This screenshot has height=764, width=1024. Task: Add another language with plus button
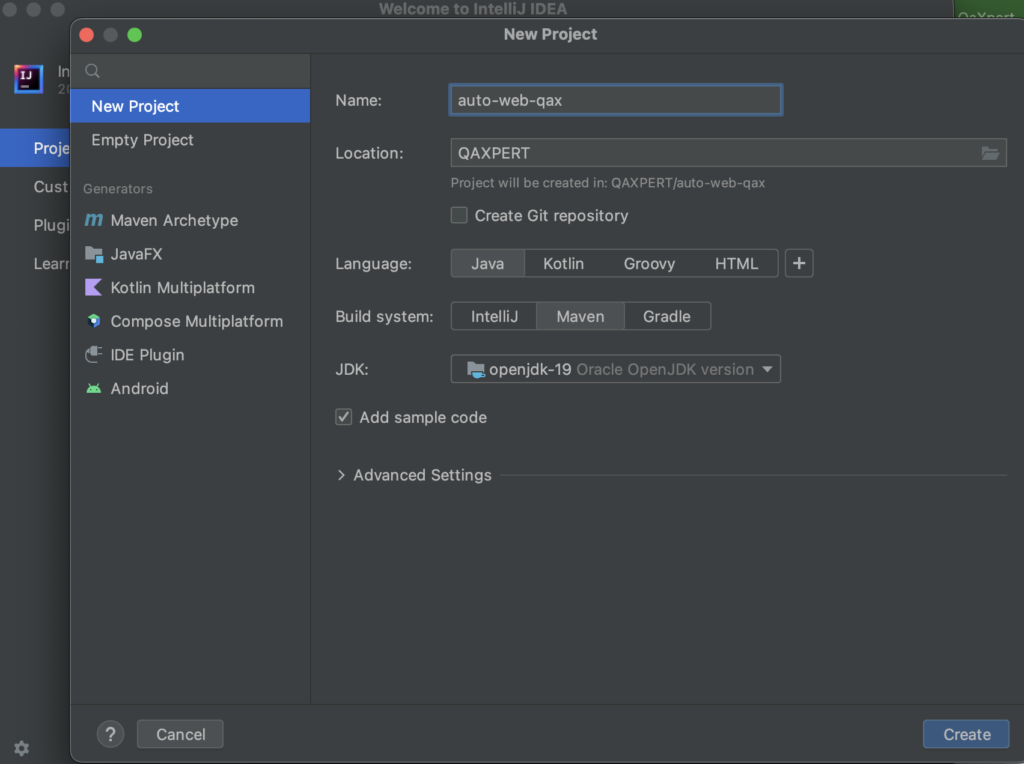click(799, 263)
